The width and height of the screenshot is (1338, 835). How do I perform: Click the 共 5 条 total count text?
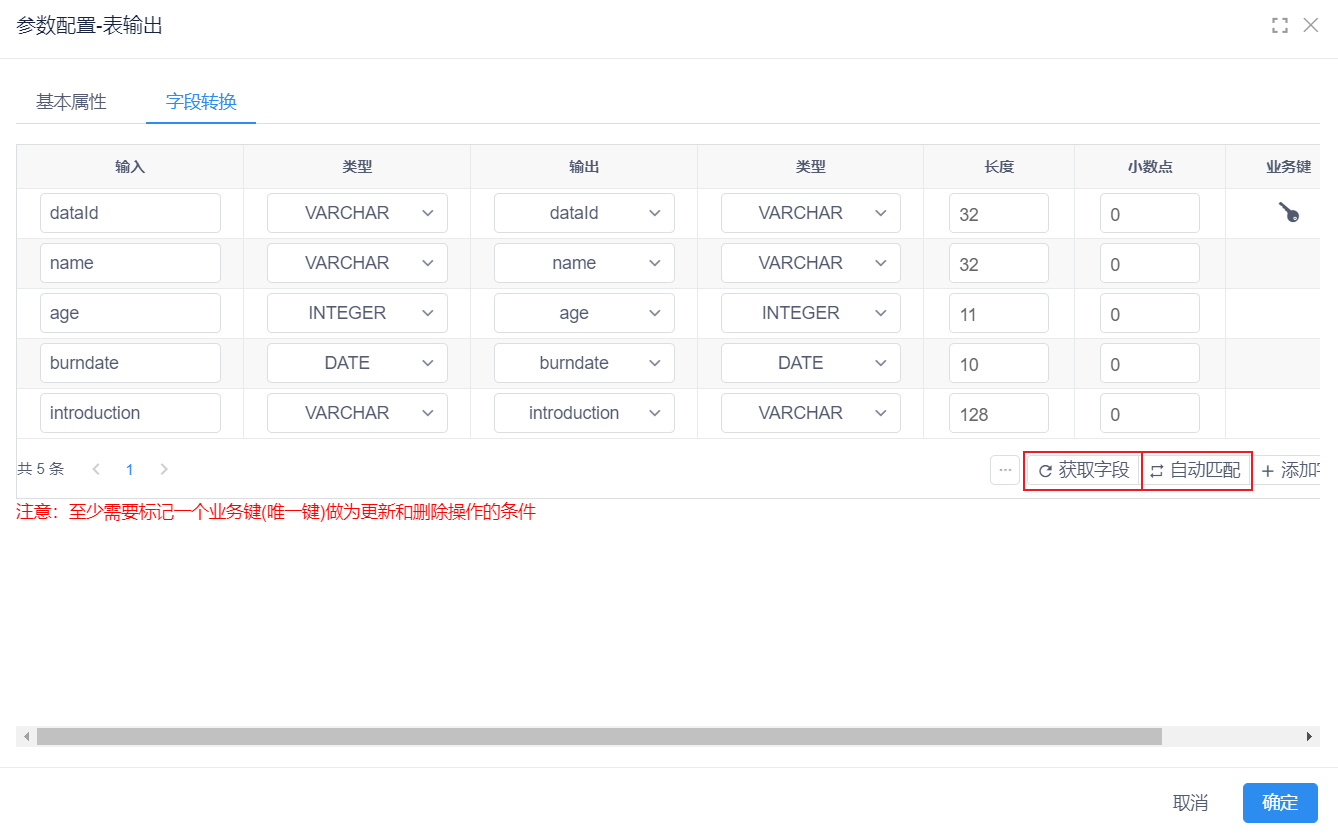(x=41, y=469)
